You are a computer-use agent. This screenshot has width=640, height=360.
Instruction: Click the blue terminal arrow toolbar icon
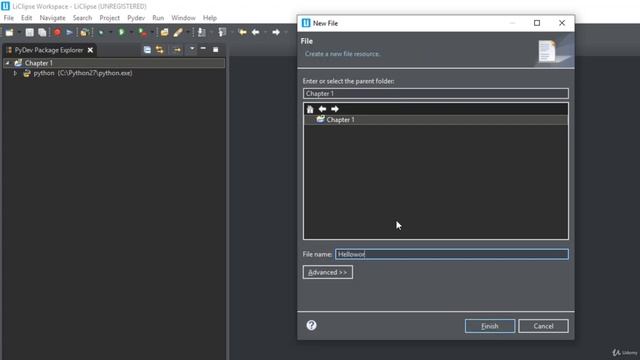(x=69, y=32)
